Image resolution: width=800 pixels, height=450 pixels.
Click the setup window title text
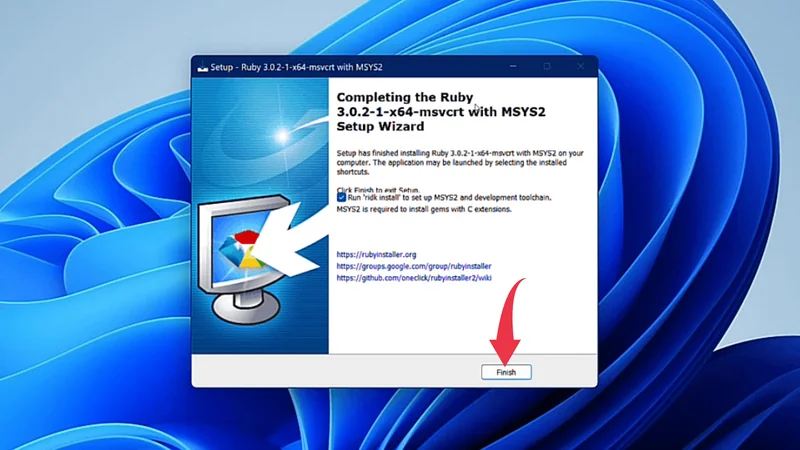[296, 67]
